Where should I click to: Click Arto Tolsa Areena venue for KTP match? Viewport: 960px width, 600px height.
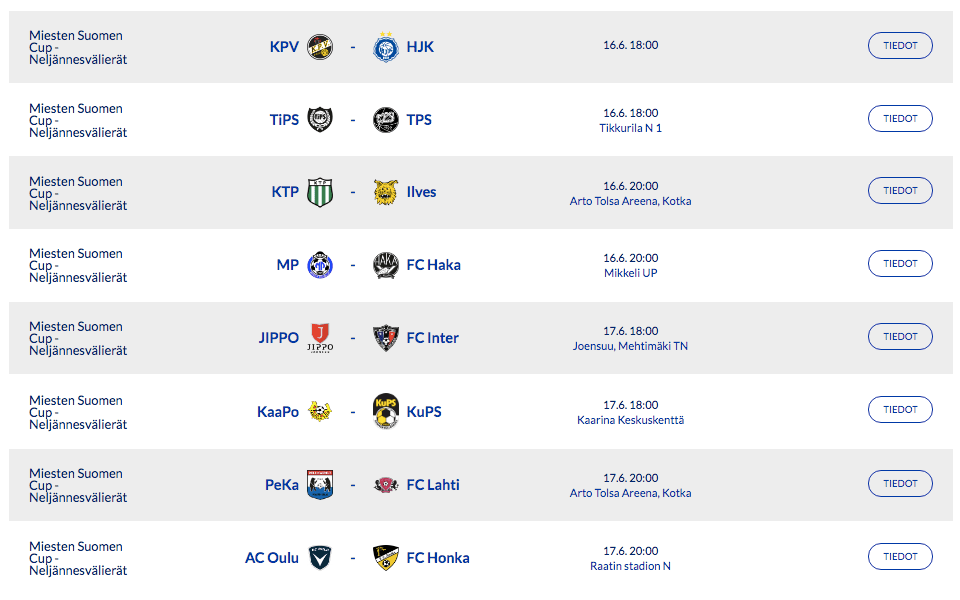[x=630, y=201]
